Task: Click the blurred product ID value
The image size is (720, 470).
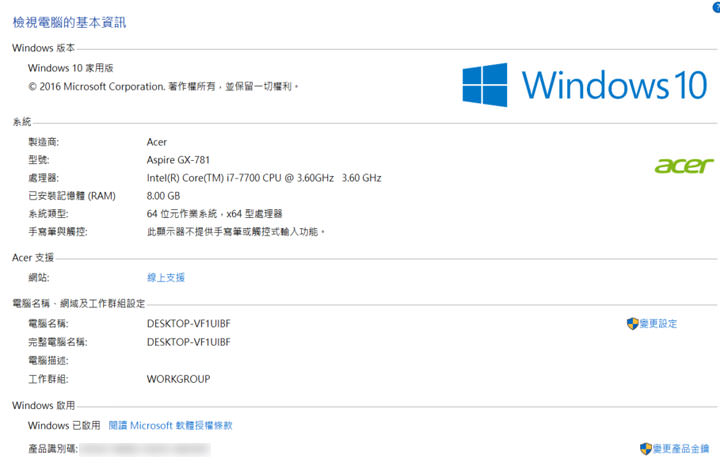Action: tap(145, 449)
